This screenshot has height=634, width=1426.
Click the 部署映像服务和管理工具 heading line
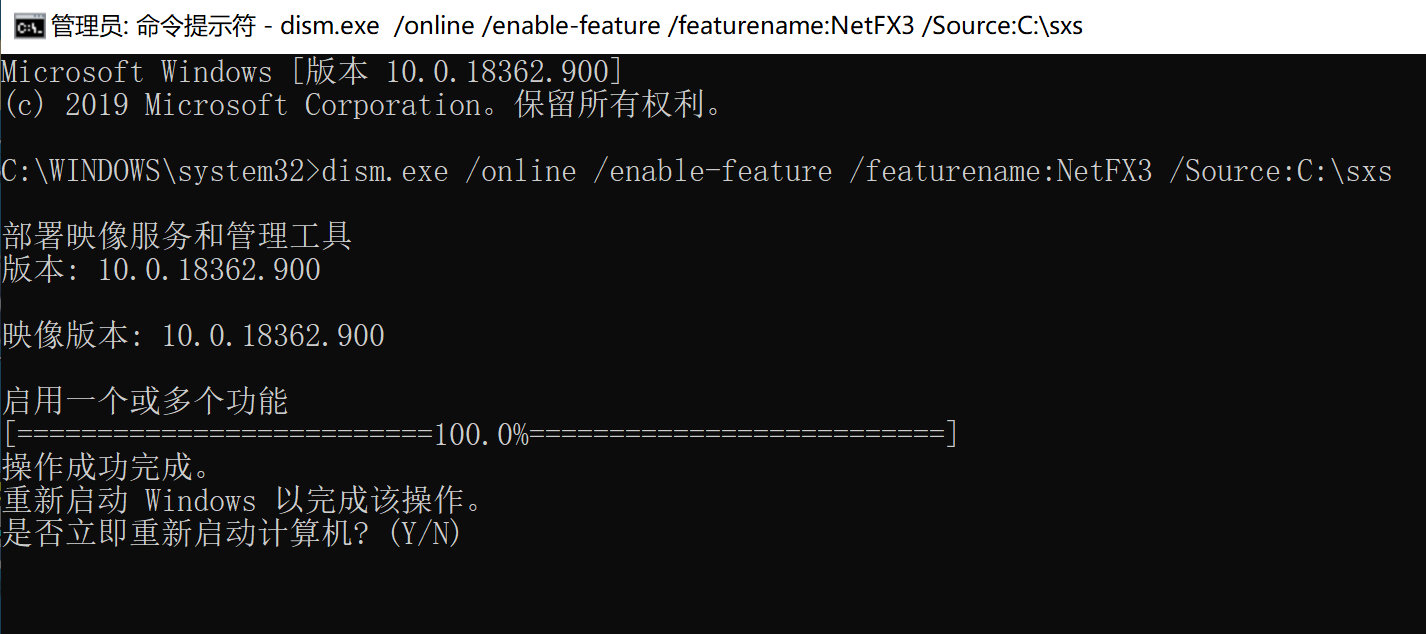tap(177, 237)
